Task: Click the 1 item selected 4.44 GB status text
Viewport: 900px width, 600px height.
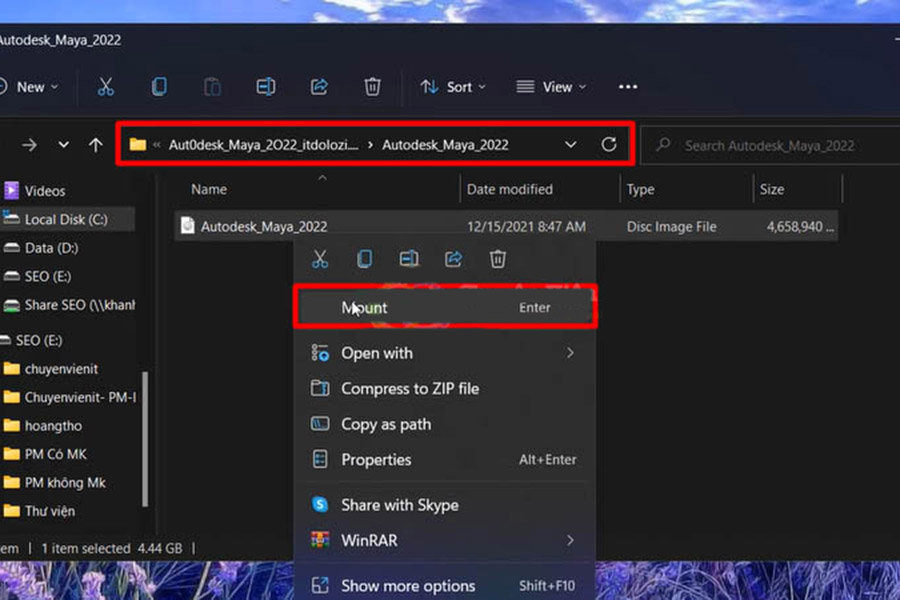Action: click(x=112, y=548)
